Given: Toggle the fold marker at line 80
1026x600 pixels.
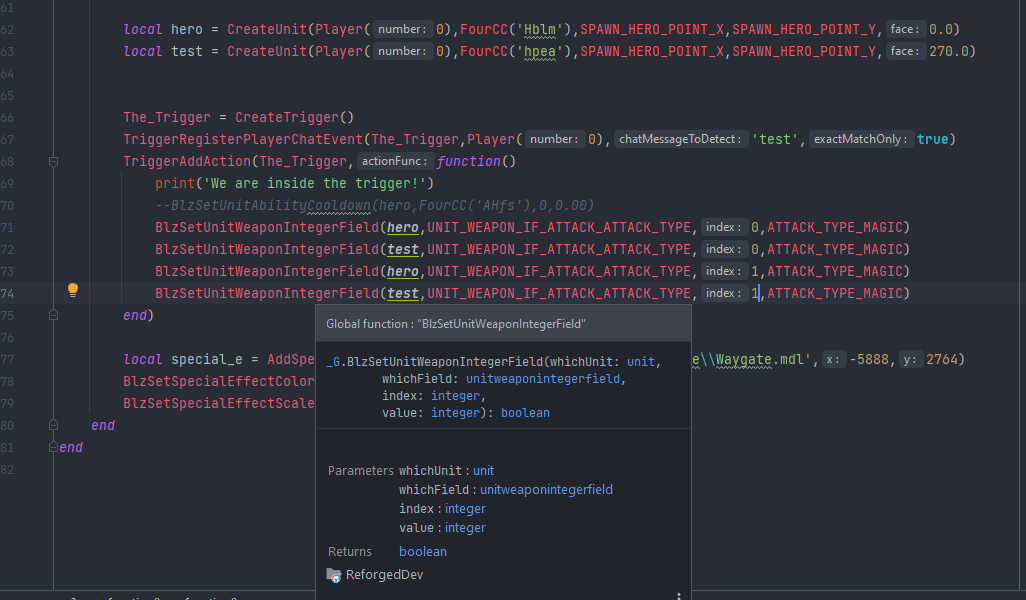Looking at the screenshot, I should (x=53, y=425).
